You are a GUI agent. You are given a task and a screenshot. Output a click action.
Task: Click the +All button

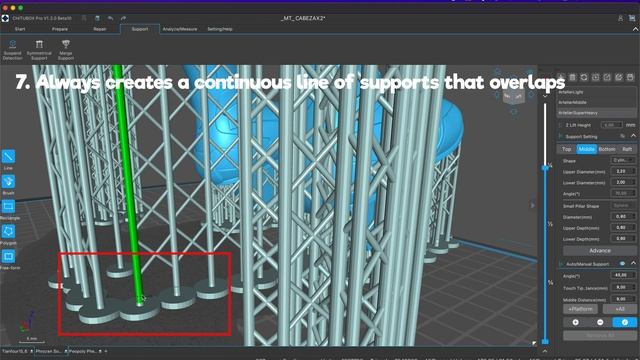pos(620,309)
